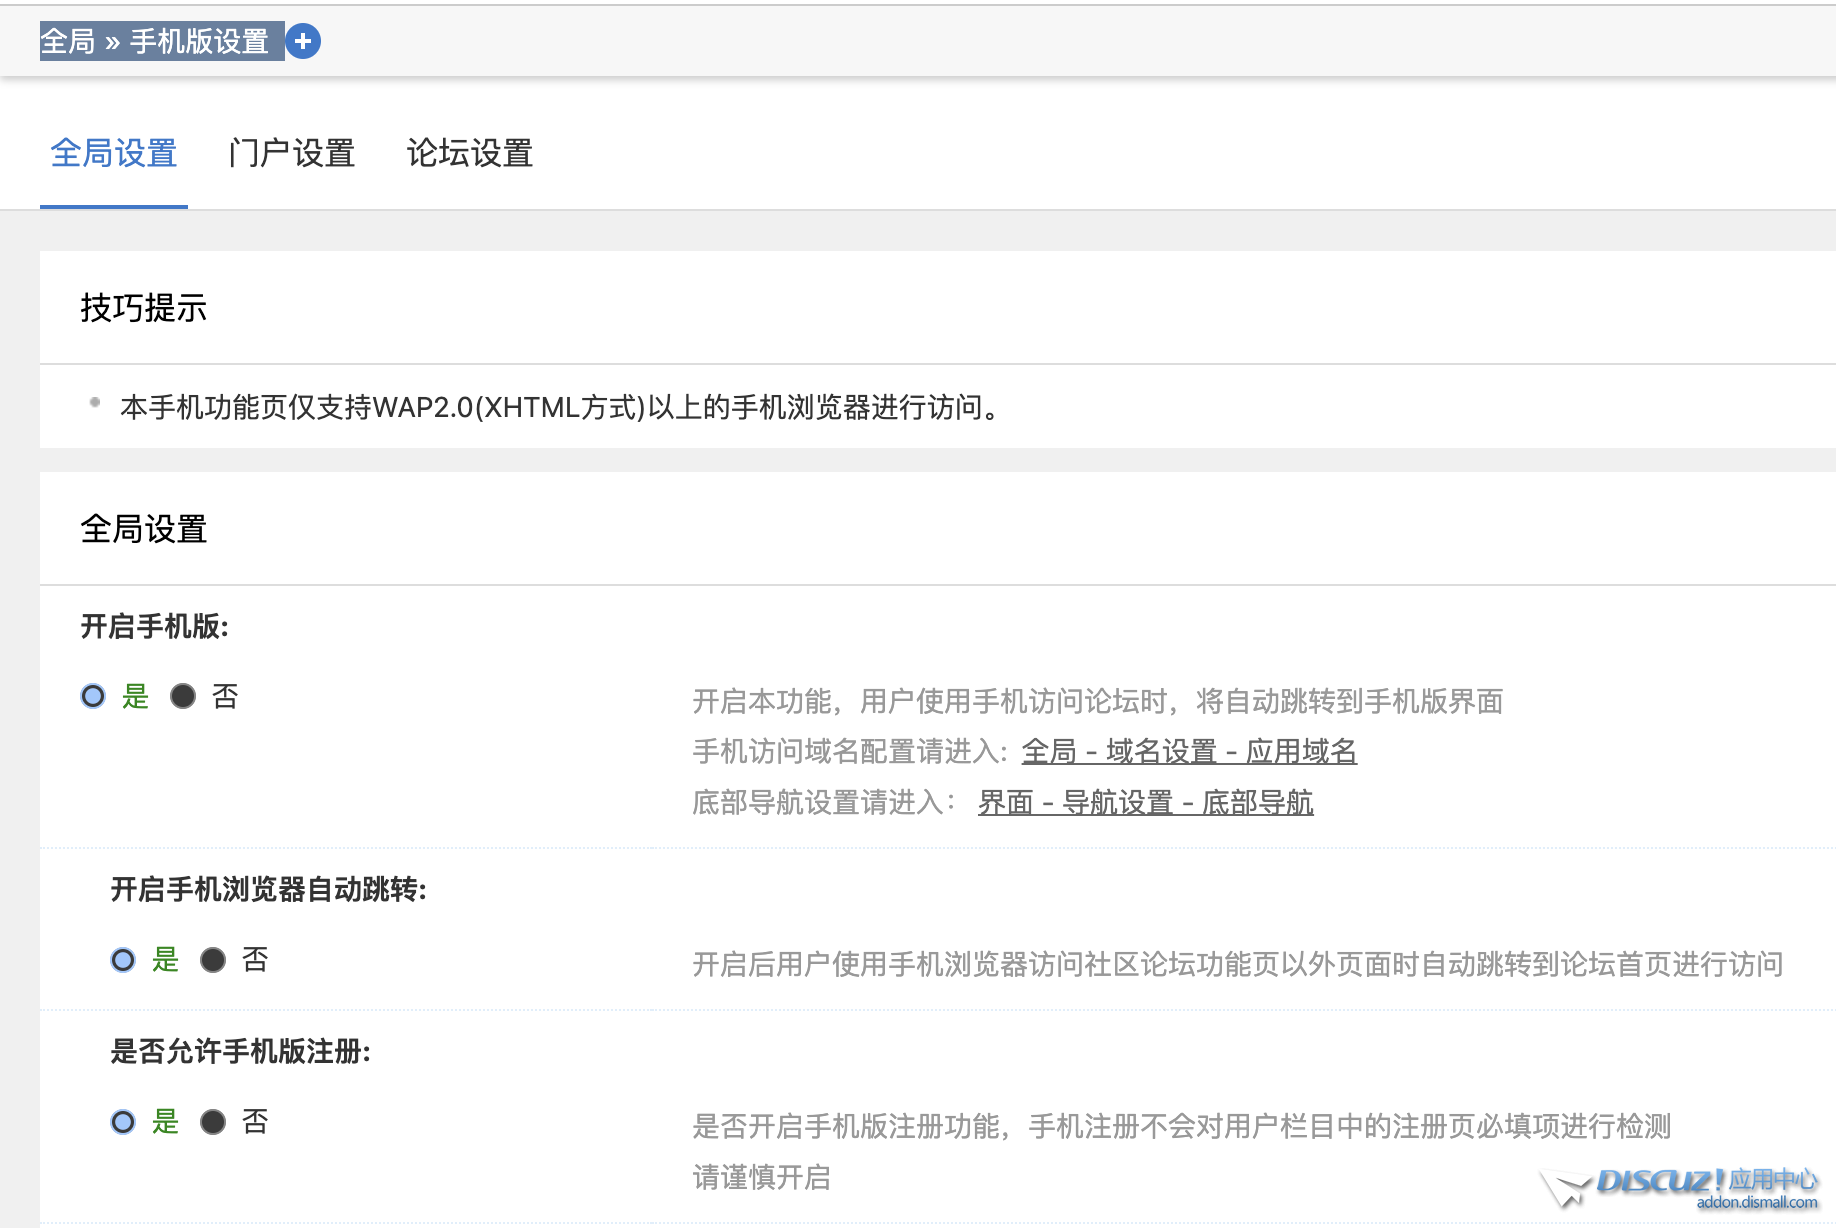1836x1228 pixels.
Task: Click the blue plus icon beside breadcrumb
Action: (x=303, y=41)
